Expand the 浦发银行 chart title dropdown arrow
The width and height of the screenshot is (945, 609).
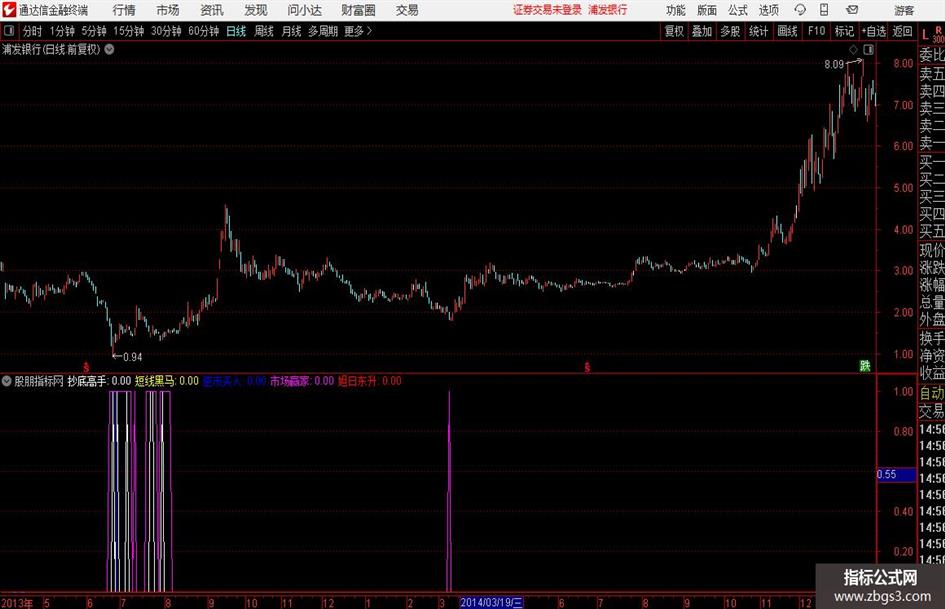click(x=109, y=49)
